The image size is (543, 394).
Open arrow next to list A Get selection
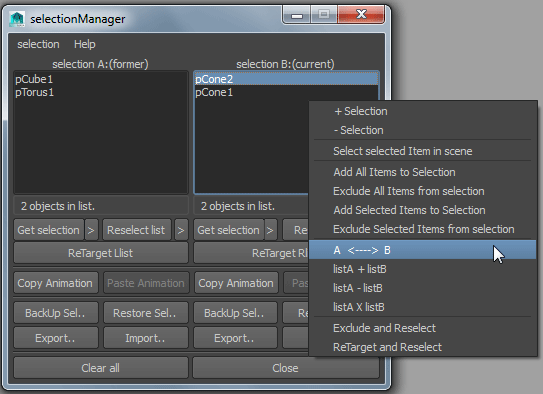[x=91, y=230]
